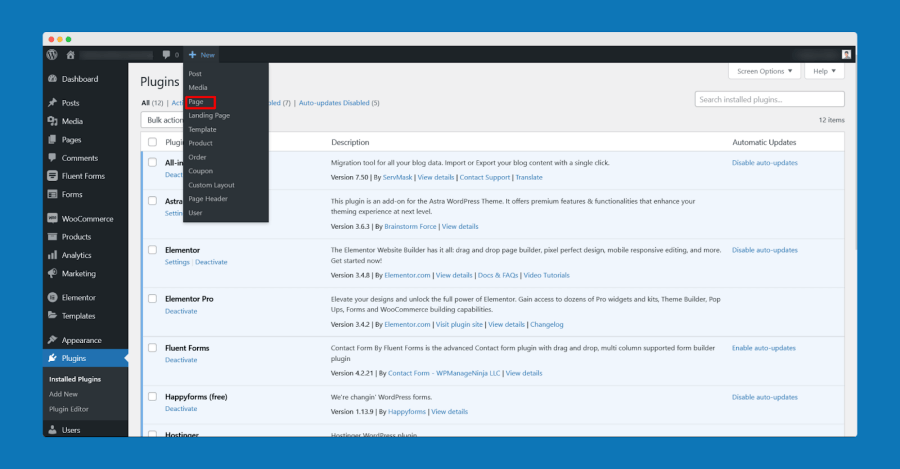Open the Help dropdown tab
Viewport: 900px width, 469px height.
coord(824,71)
